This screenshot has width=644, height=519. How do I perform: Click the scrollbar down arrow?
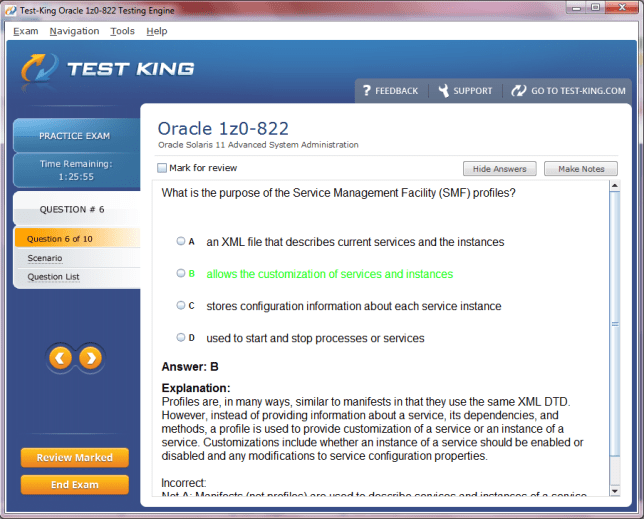(x=614, y=491)
